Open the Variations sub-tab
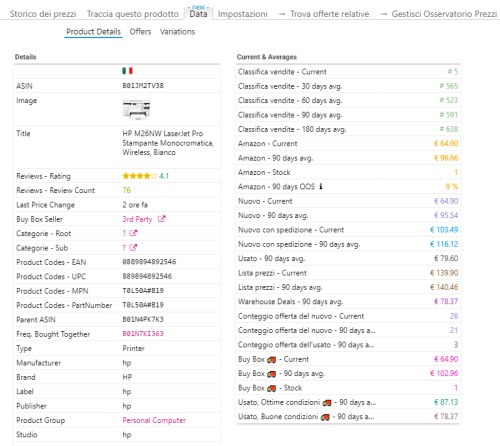Screen dimensions: 500x446 (177, 32)
